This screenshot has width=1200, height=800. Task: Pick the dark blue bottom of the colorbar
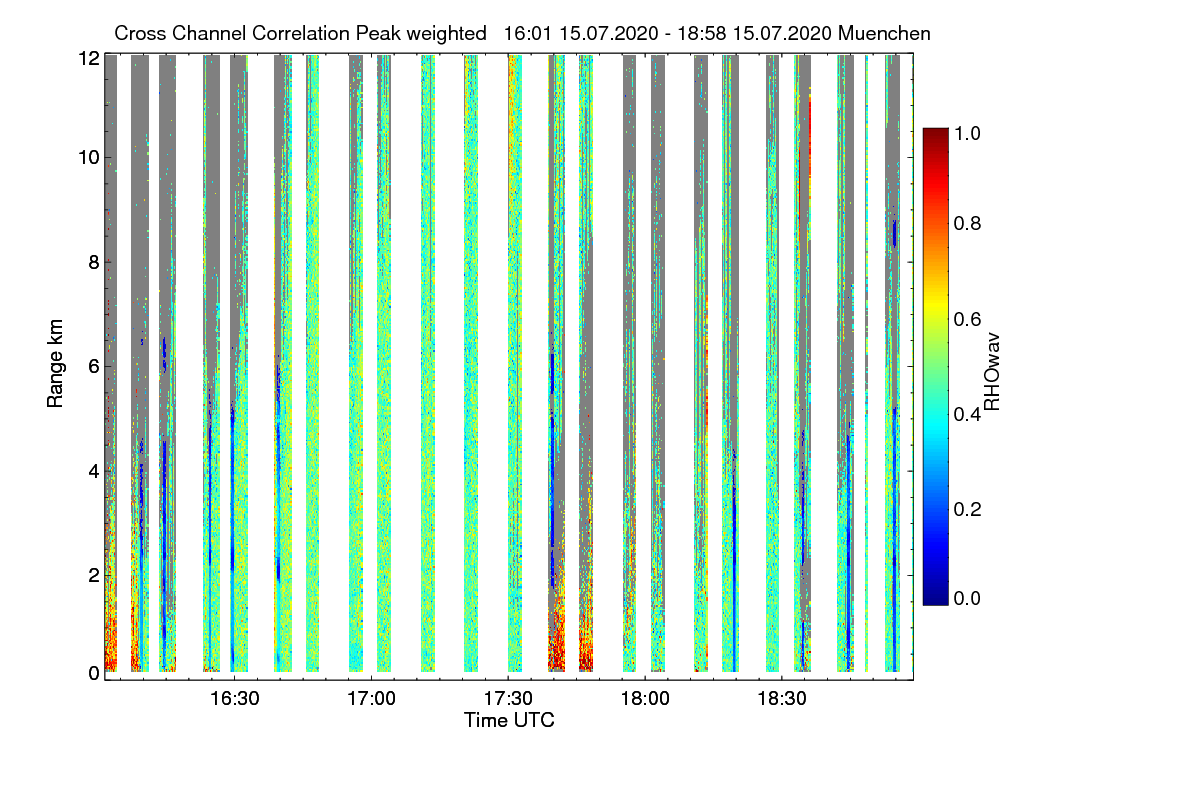934,596
